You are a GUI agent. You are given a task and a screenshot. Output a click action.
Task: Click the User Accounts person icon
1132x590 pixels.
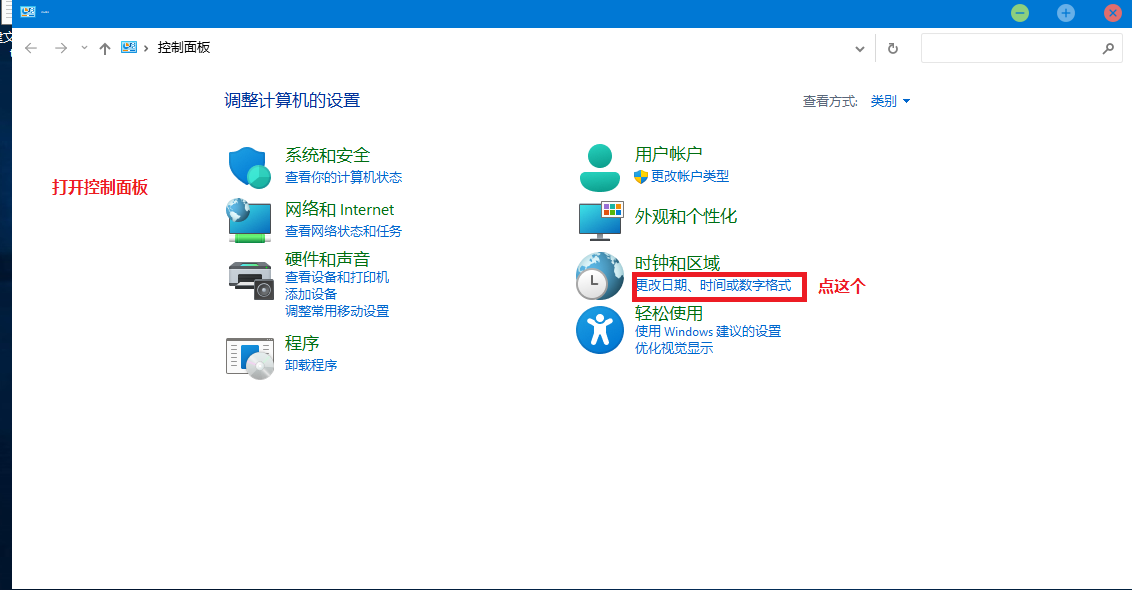click(x=600, y=167)
